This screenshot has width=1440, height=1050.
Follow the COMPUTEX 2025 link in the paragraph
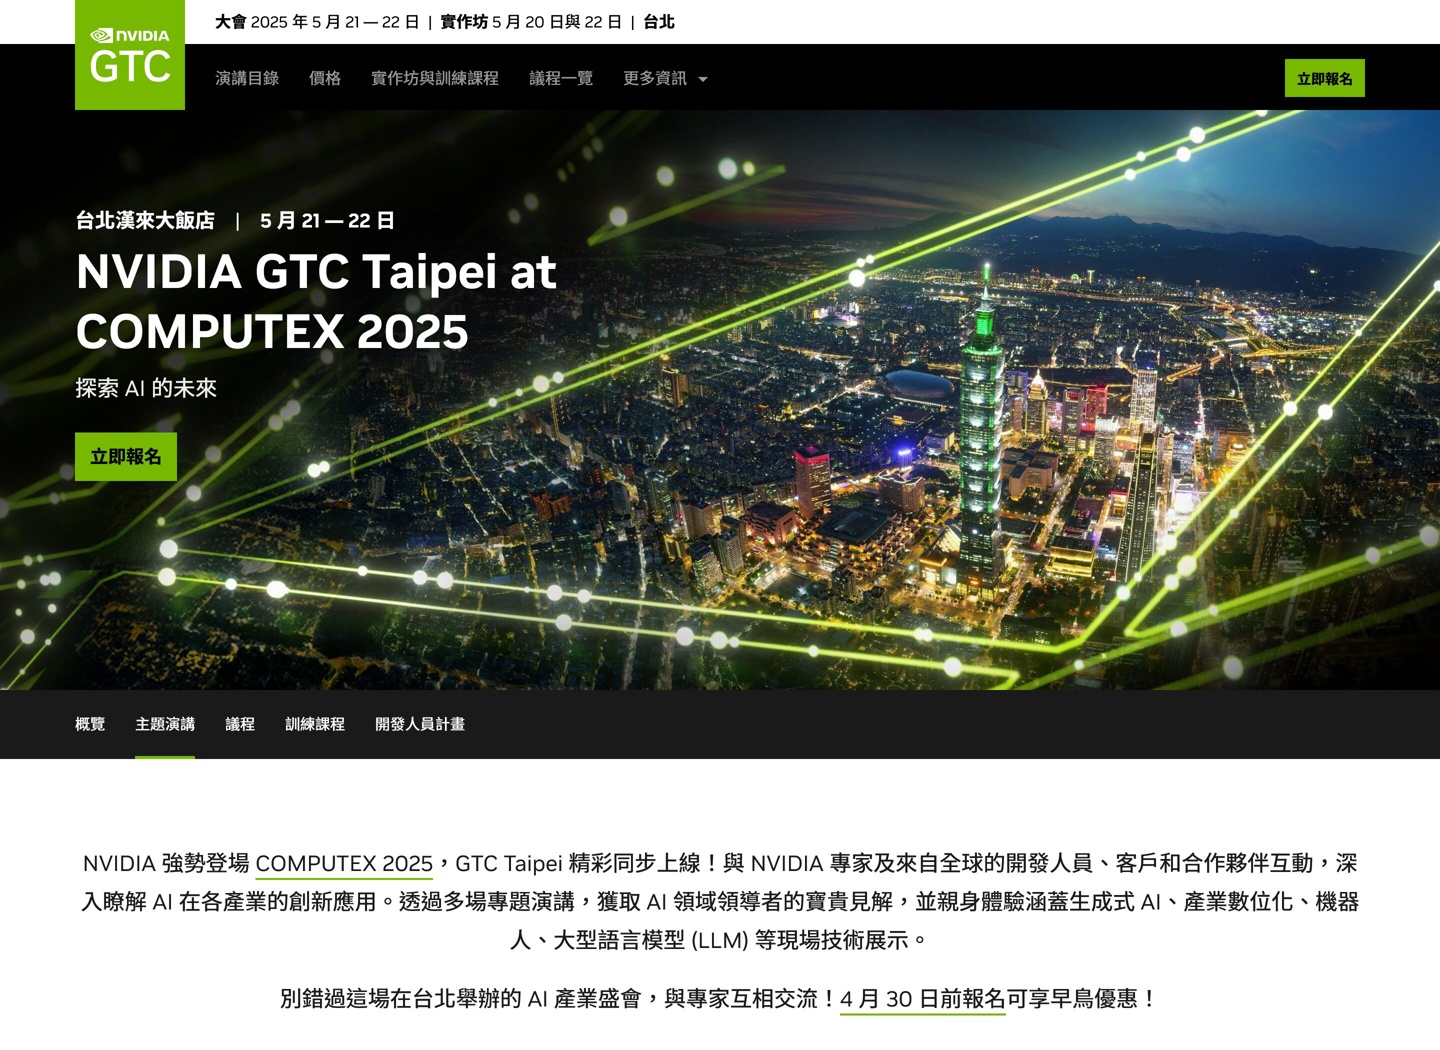pyautogui.click(x=344, y=863)
